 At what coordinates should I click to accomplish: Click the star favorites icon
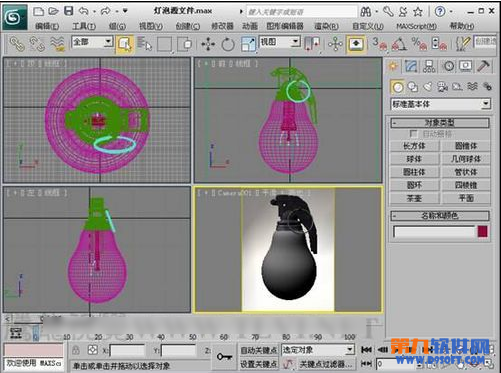click(x=418, y=12)
